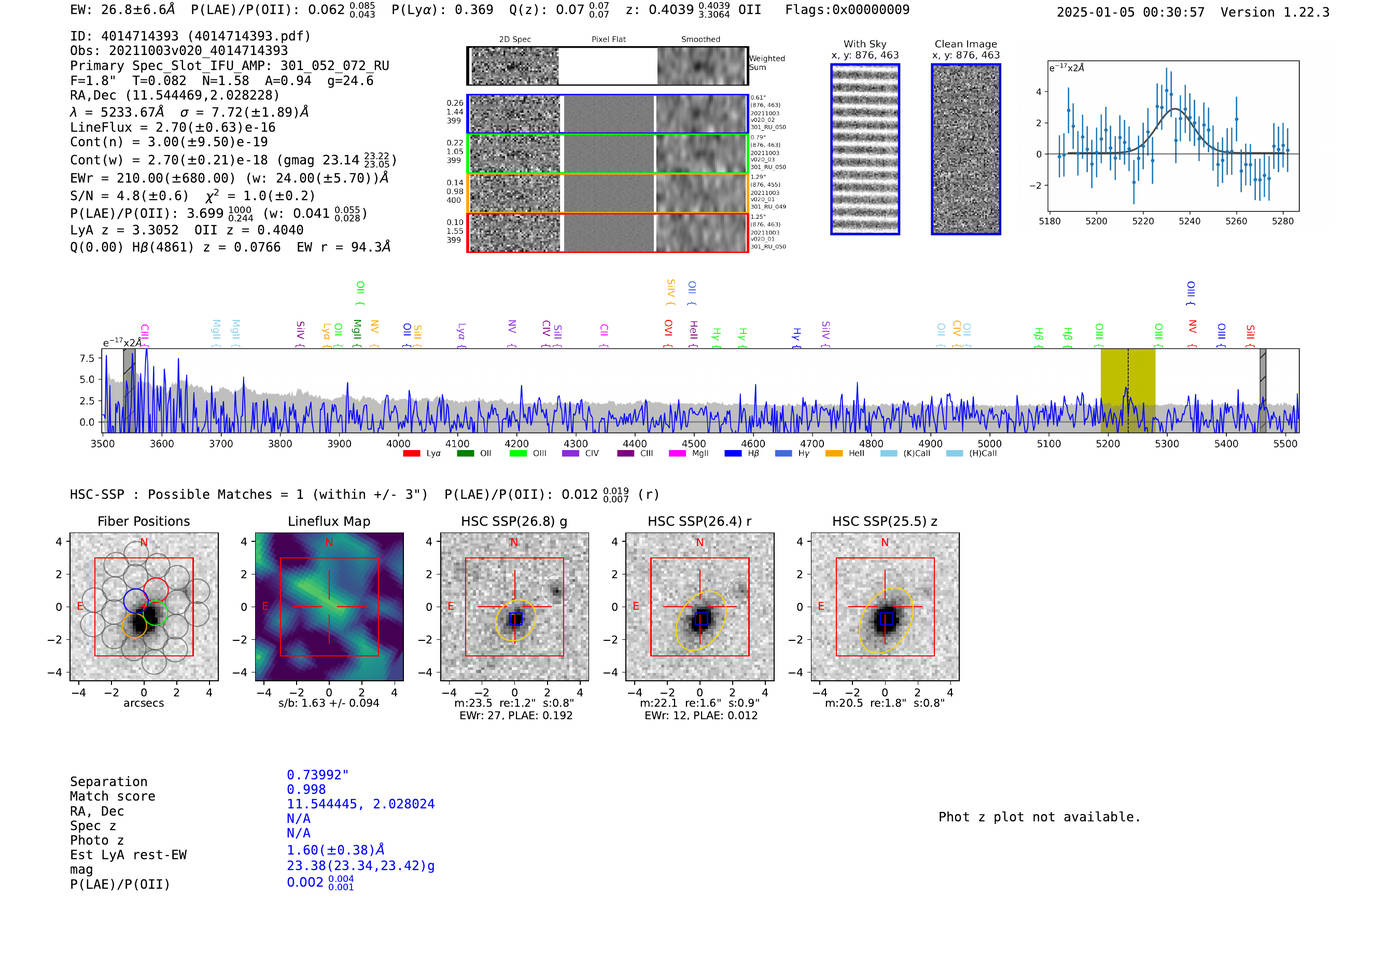The width and height of the screenshot is (1400, 953).
Task: Click the 'Est LyA rest-EW' row label
Action: (128, 855)
